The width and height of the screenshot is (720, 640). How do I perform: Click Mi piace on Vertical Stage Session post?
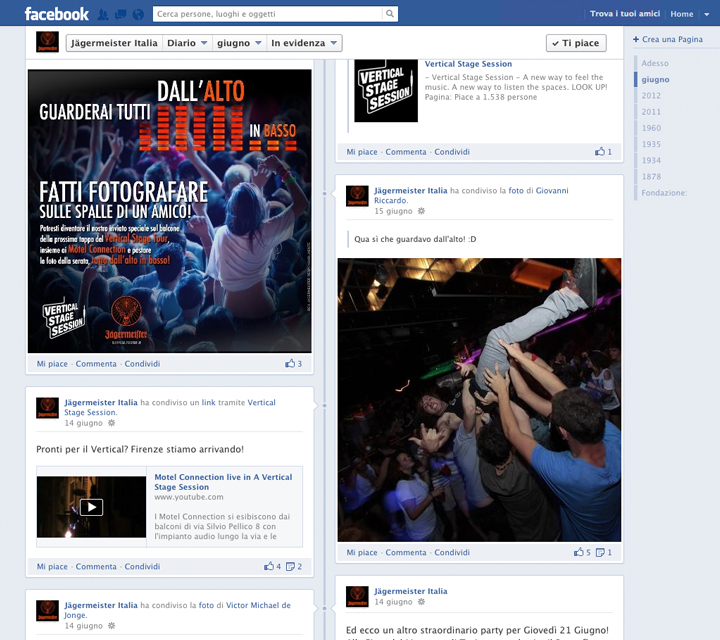tap(362, 152)
